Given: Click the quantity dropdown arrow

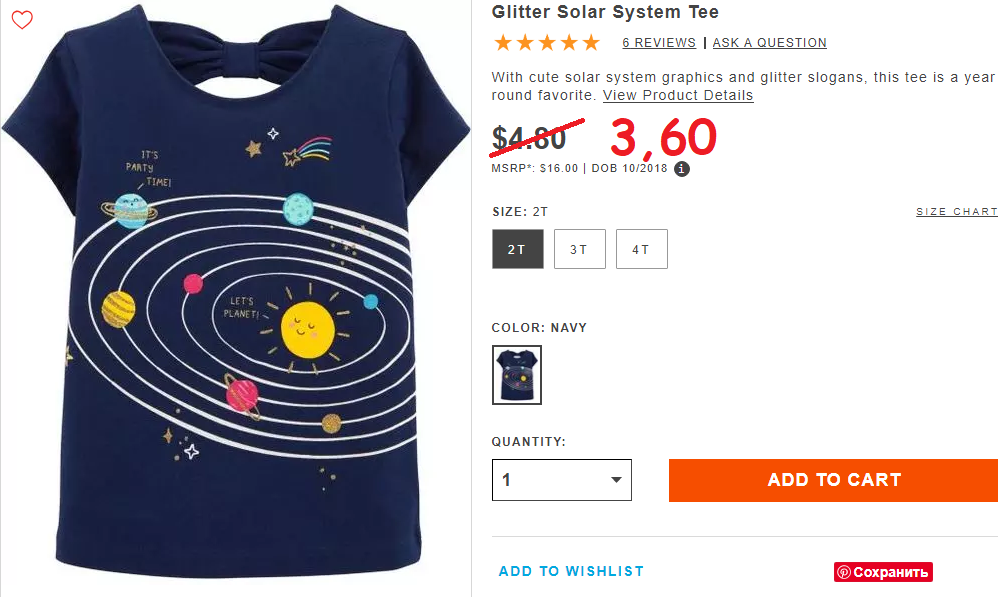Looking at the screenshot, I should (x=615, y=480).
